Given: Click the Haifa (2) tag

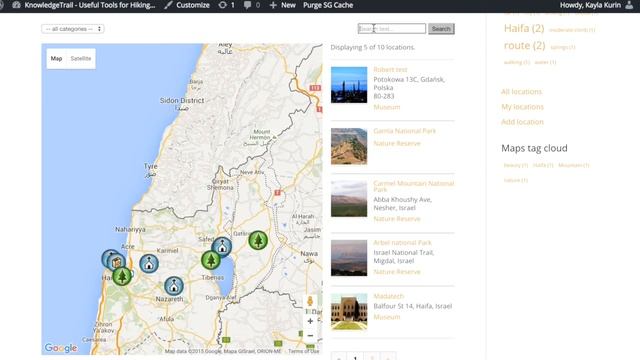Looking at the screenshot, I should tap(524, 28).
